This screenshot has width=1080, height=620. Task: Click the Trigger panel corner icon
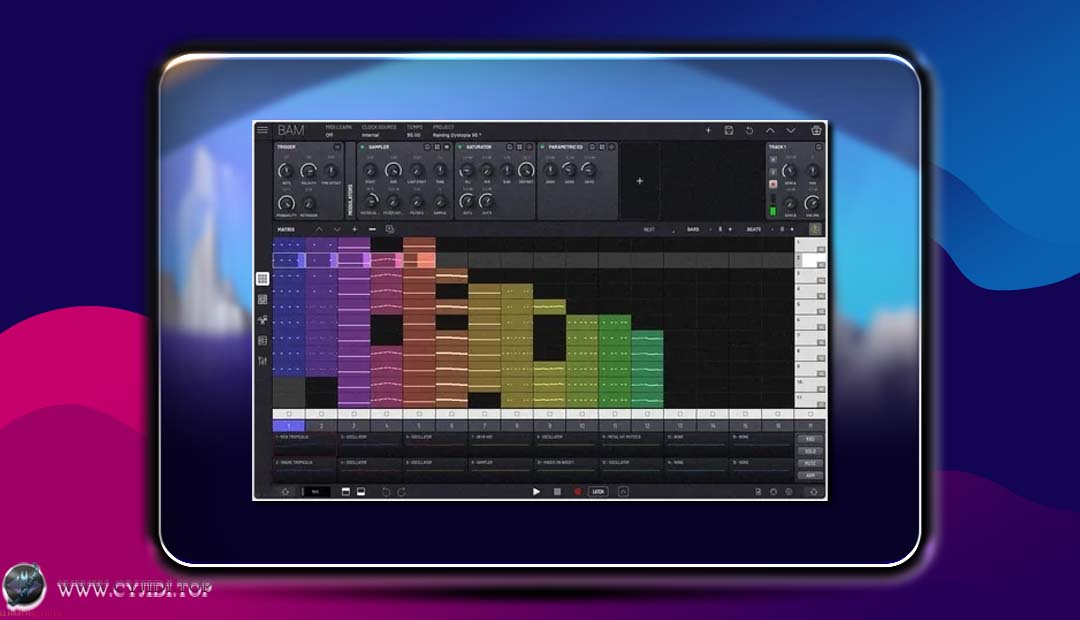(337, 147)
